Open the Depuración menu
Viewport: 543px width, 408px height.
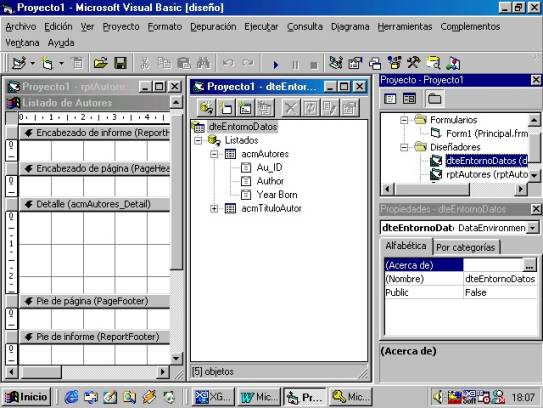point(213,27)
